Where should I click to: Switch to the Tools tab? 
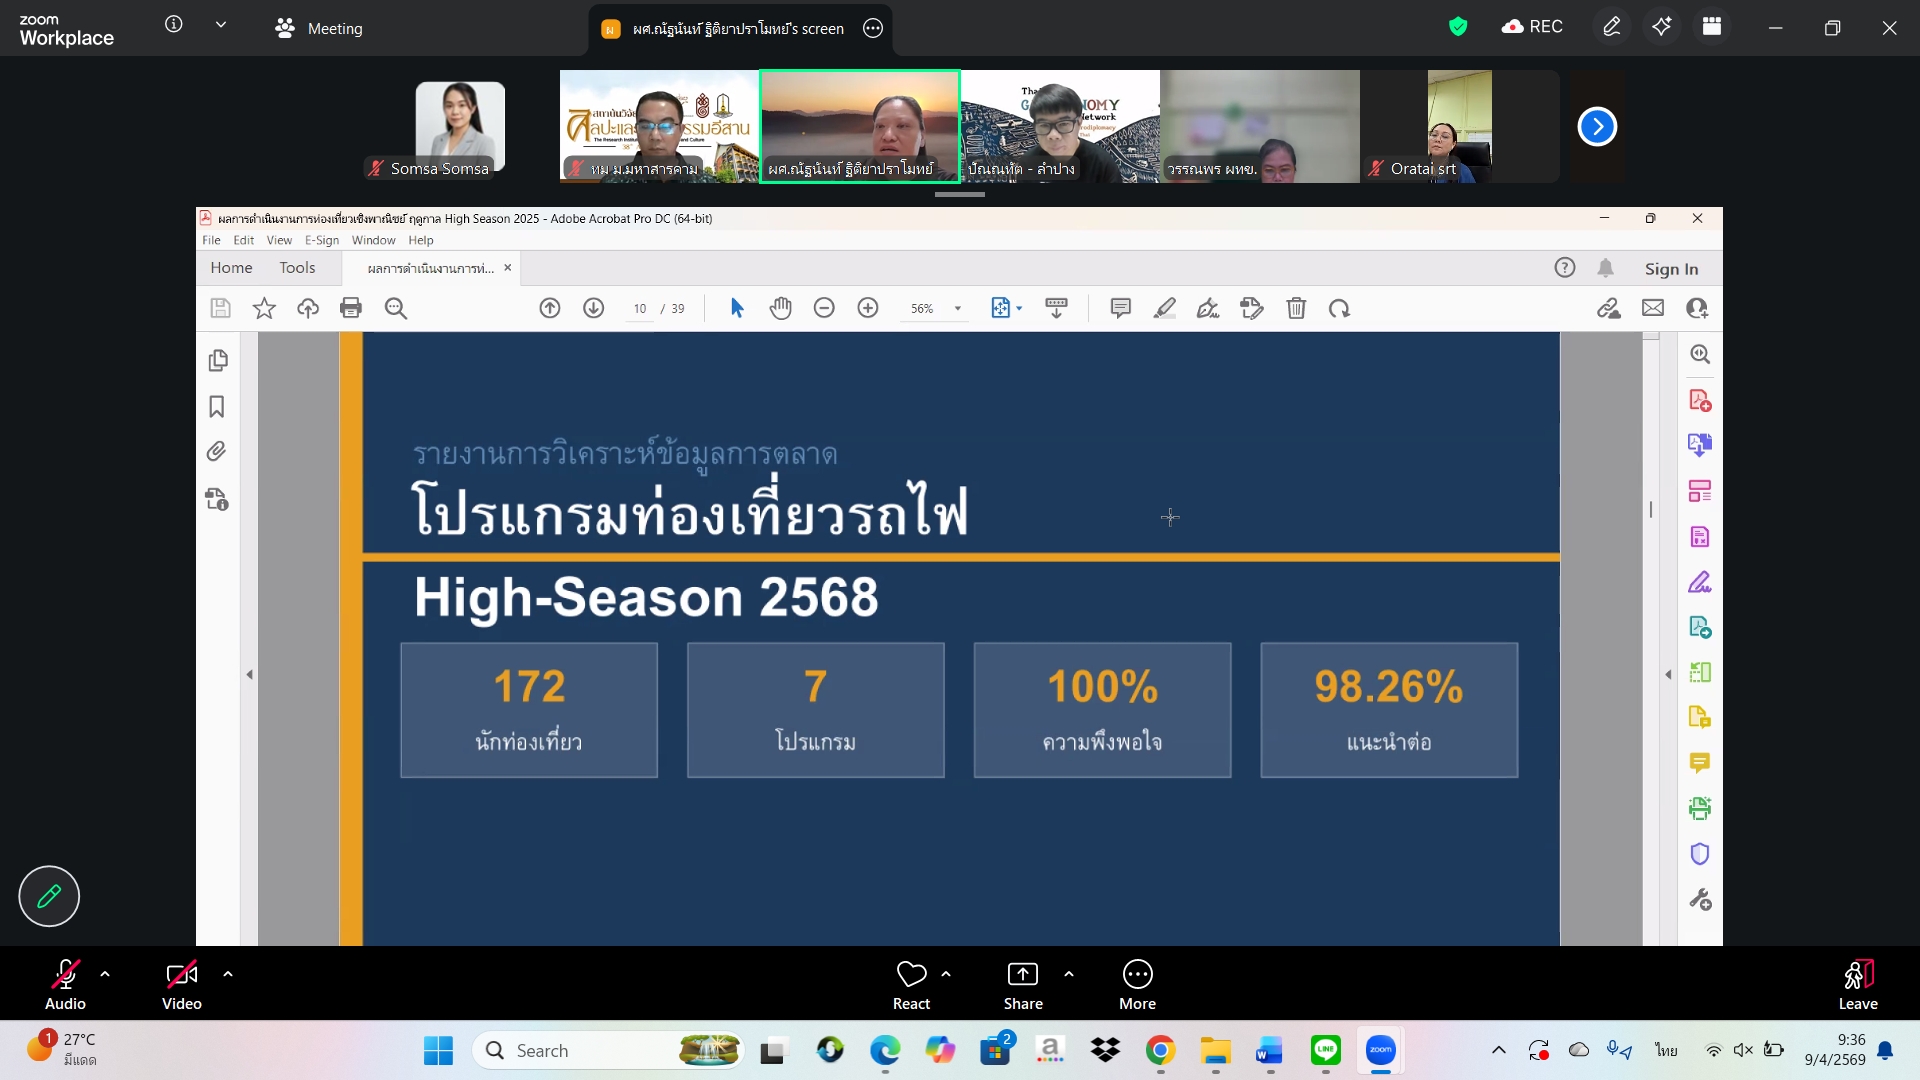(297, 268)
